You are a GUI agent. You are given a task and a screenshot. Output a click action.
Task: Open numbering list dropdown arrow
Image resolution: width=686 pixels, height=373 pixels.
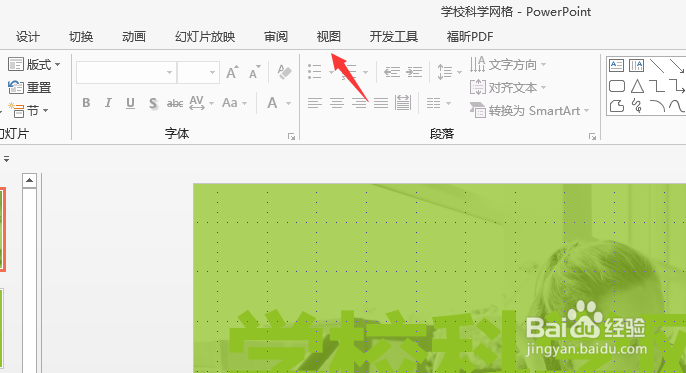365,73
